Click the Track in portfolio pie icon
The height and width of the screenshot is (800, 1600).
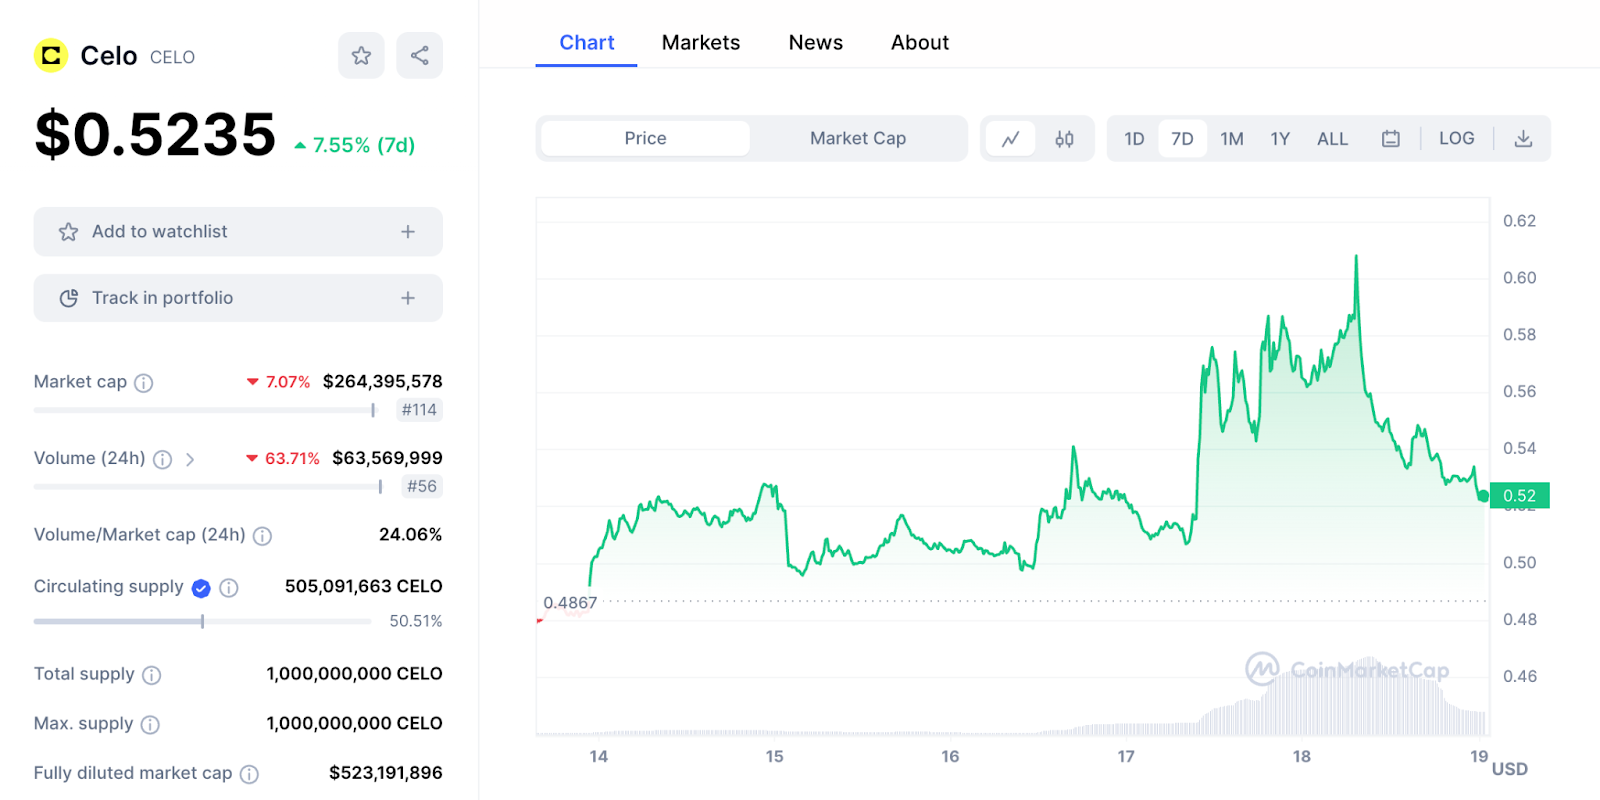click(68, 298)
